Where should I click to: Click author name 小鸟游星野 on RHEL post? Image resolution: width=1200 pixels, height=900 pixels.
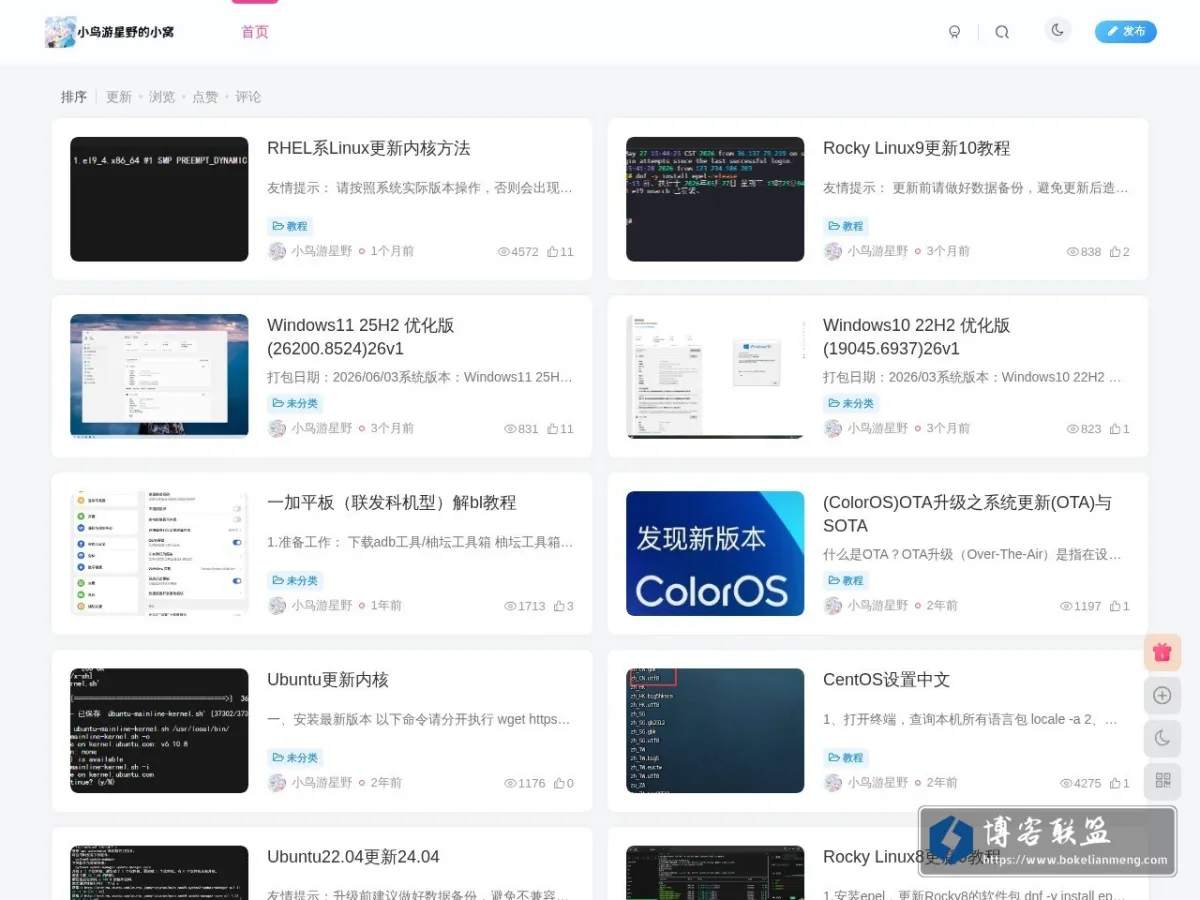(322, 252)
